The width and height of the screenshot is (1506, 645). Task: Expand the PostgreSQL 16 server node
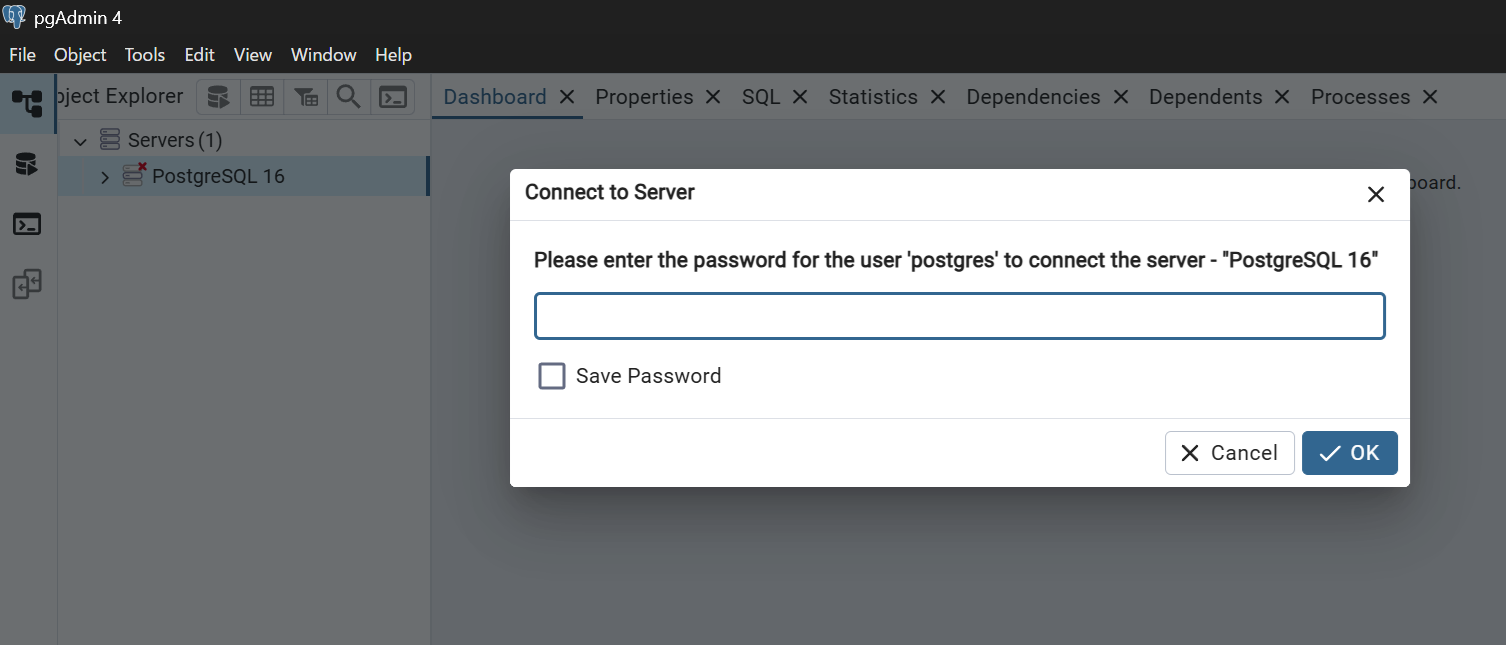[x=105, y=177]
